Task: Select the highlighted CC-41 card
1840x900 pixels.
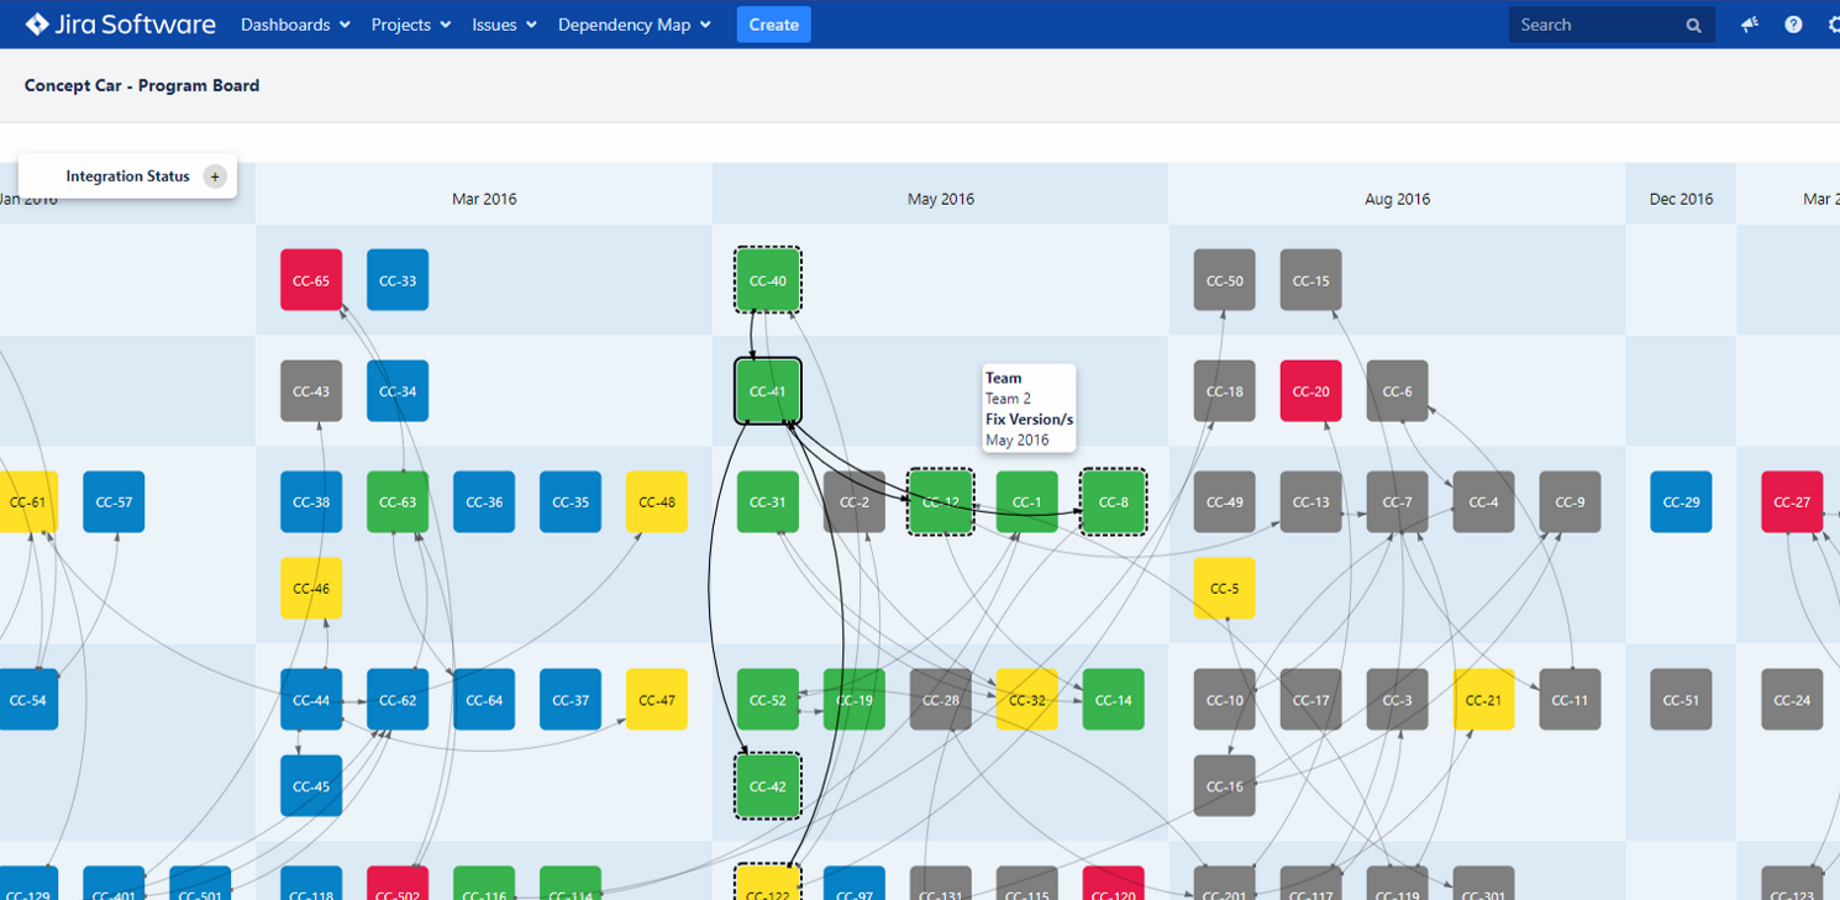Action: point(767,391)
